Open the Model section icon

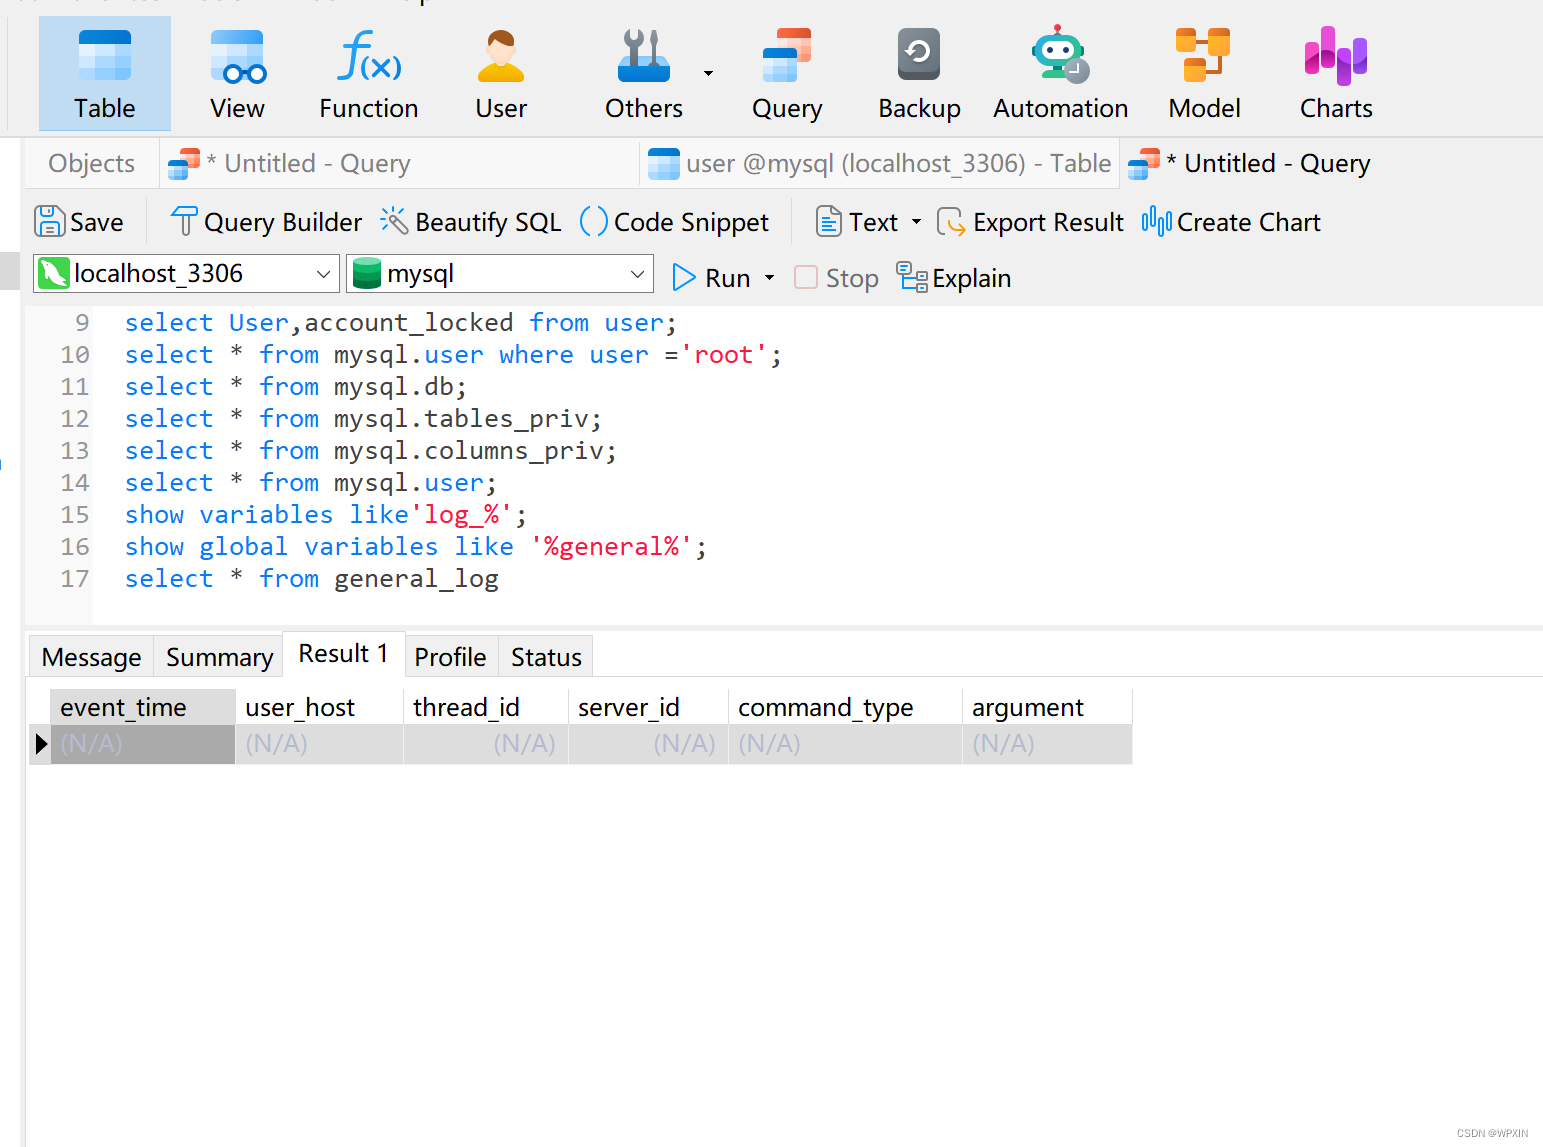(1204, 74)
